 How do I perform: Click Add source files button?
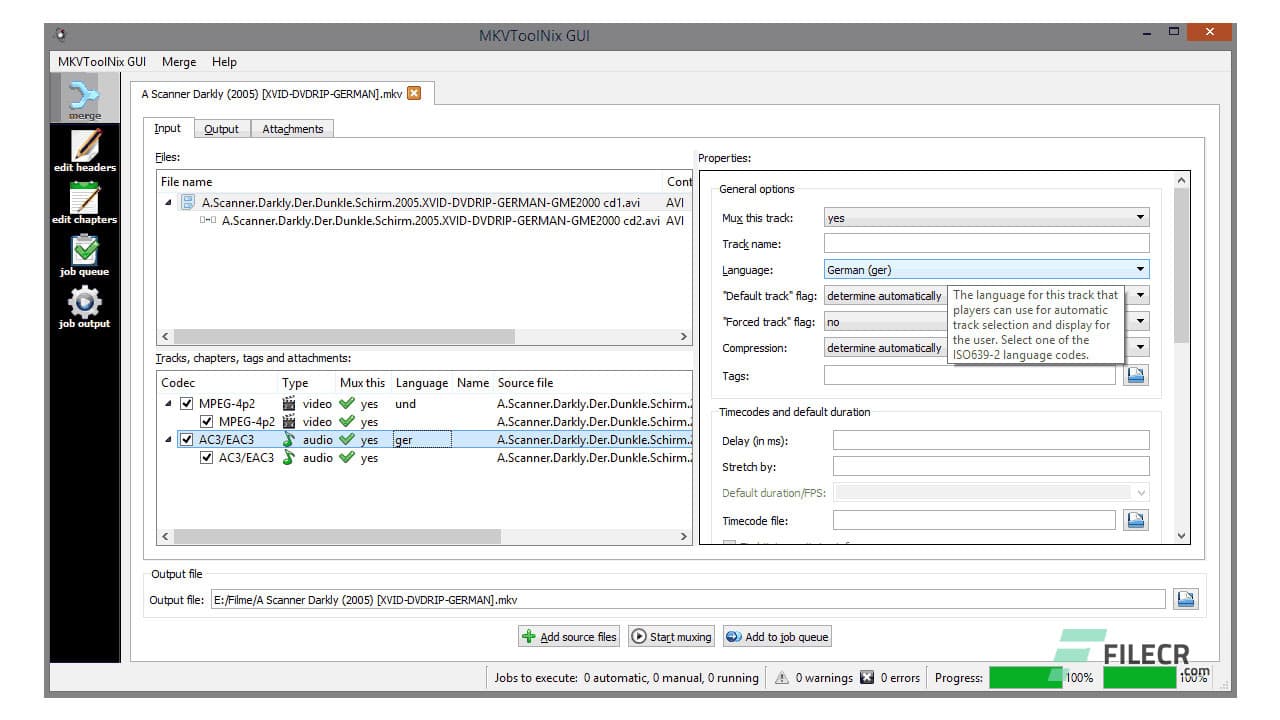[x=569, y=637]
